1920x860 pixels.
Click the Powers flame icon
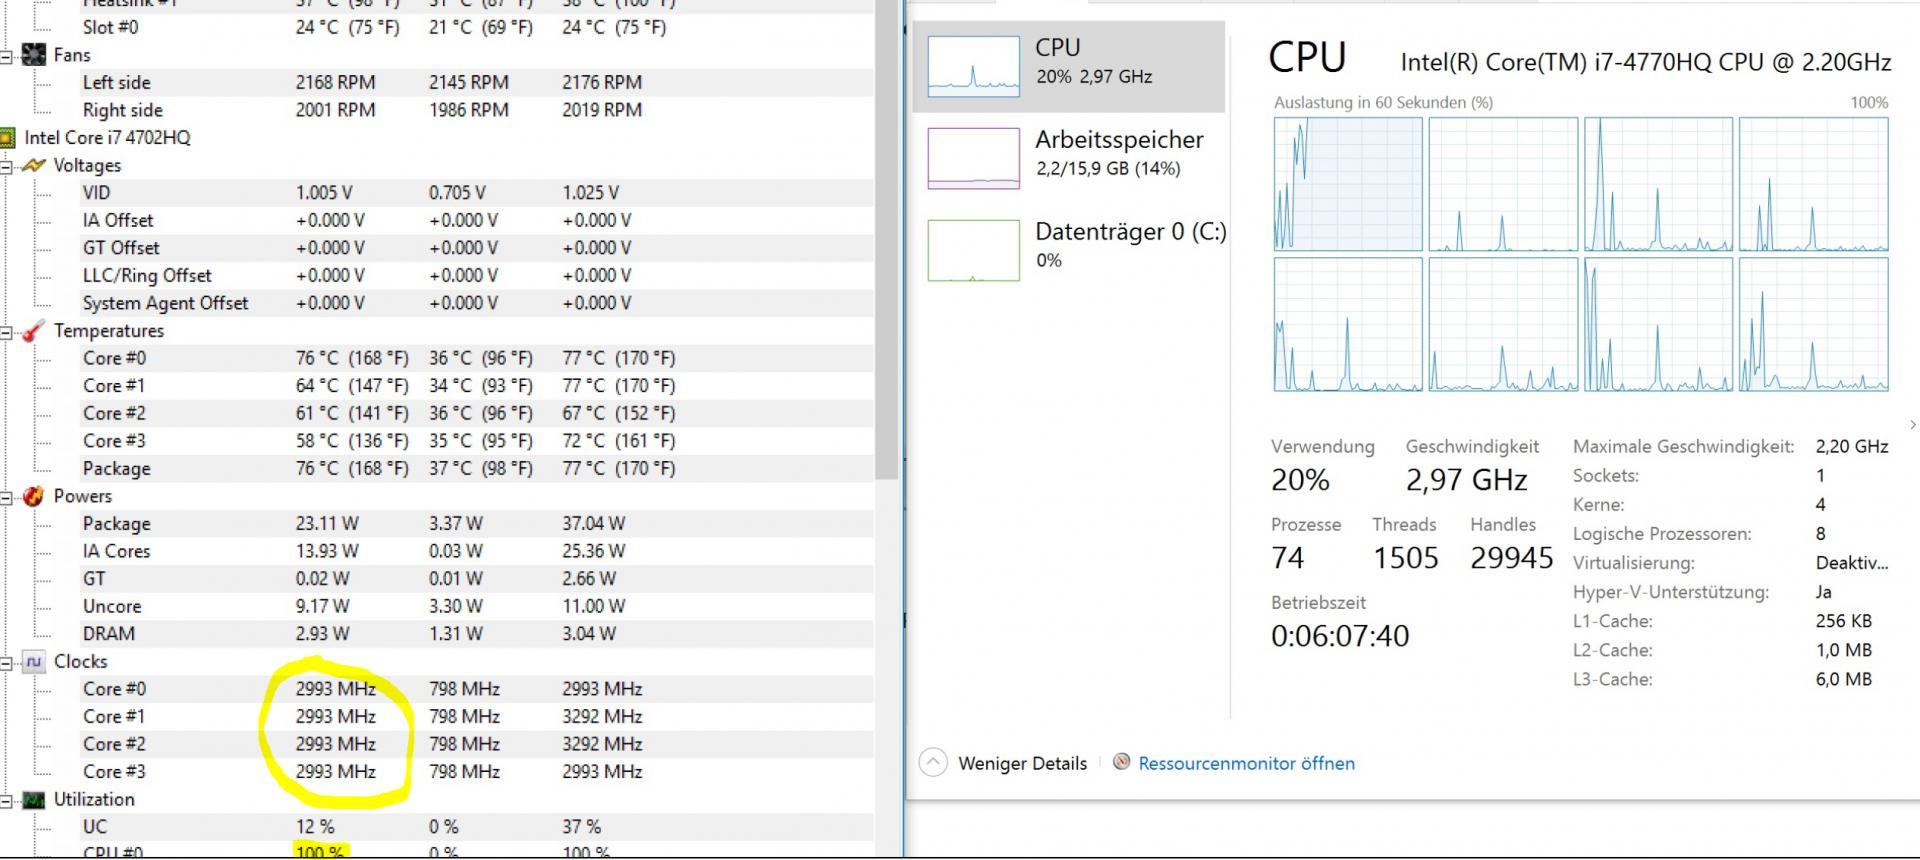34,496
